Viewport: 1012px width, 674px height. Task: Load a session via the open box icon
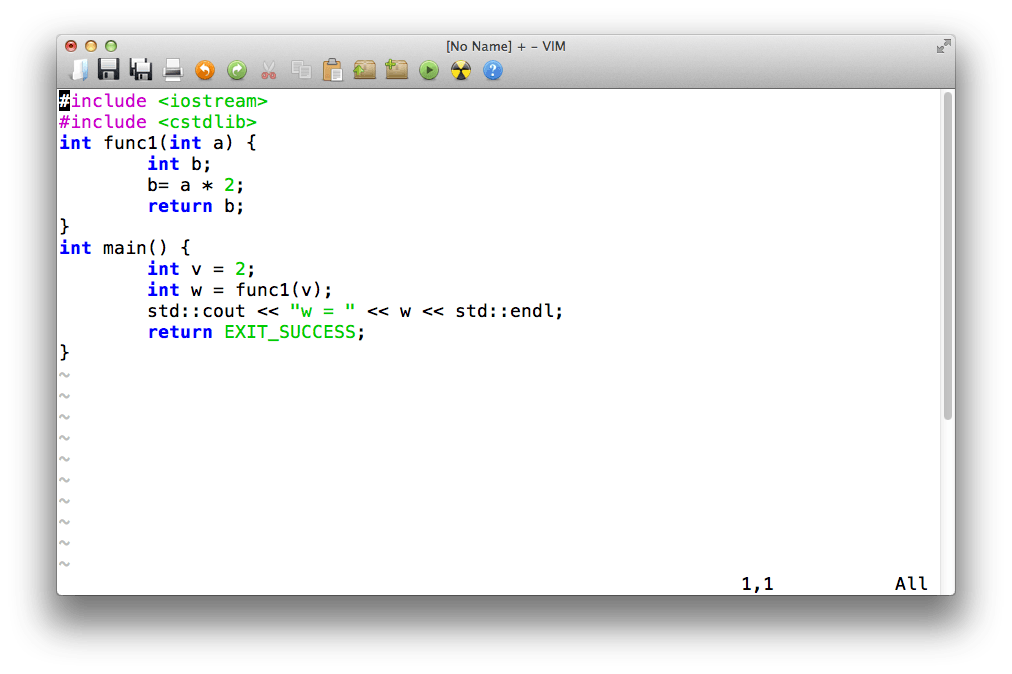364,70
